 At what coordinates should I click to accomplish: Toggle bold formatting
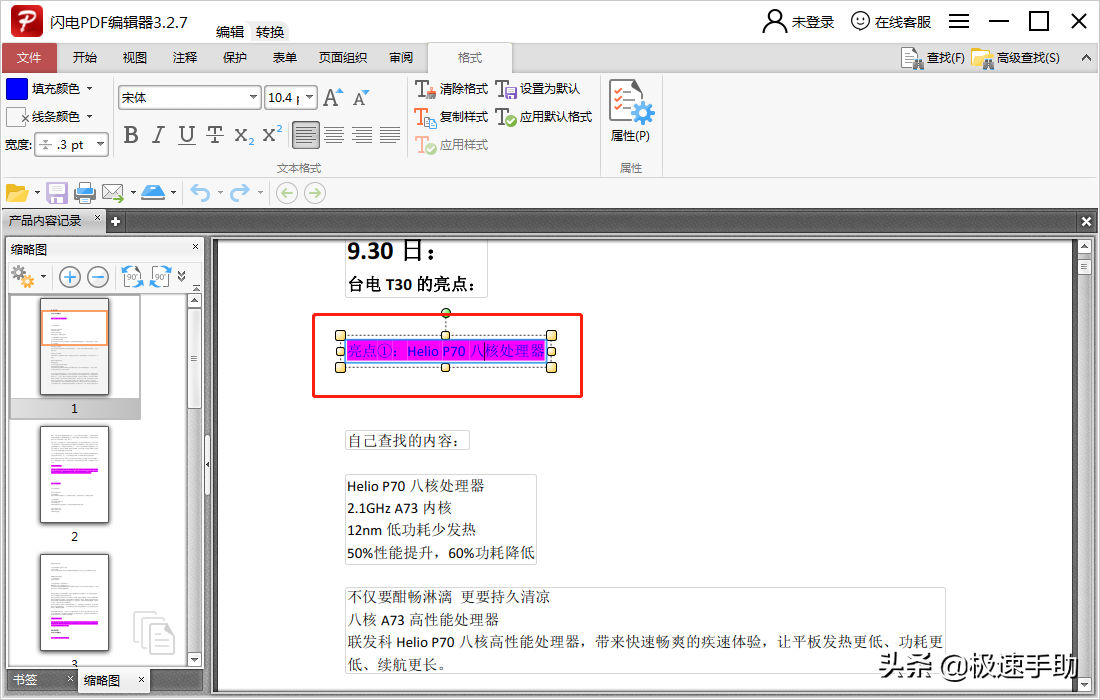coord(131,133)
